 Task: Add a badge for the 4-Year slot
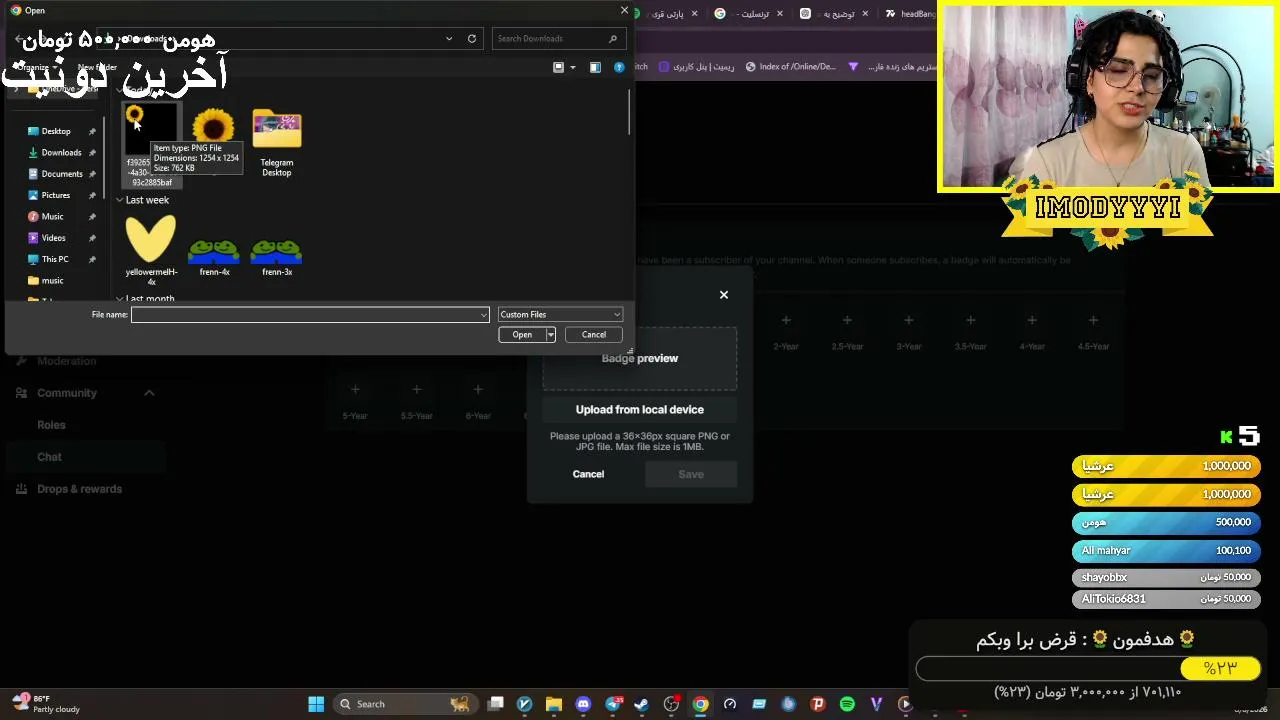1032,320
